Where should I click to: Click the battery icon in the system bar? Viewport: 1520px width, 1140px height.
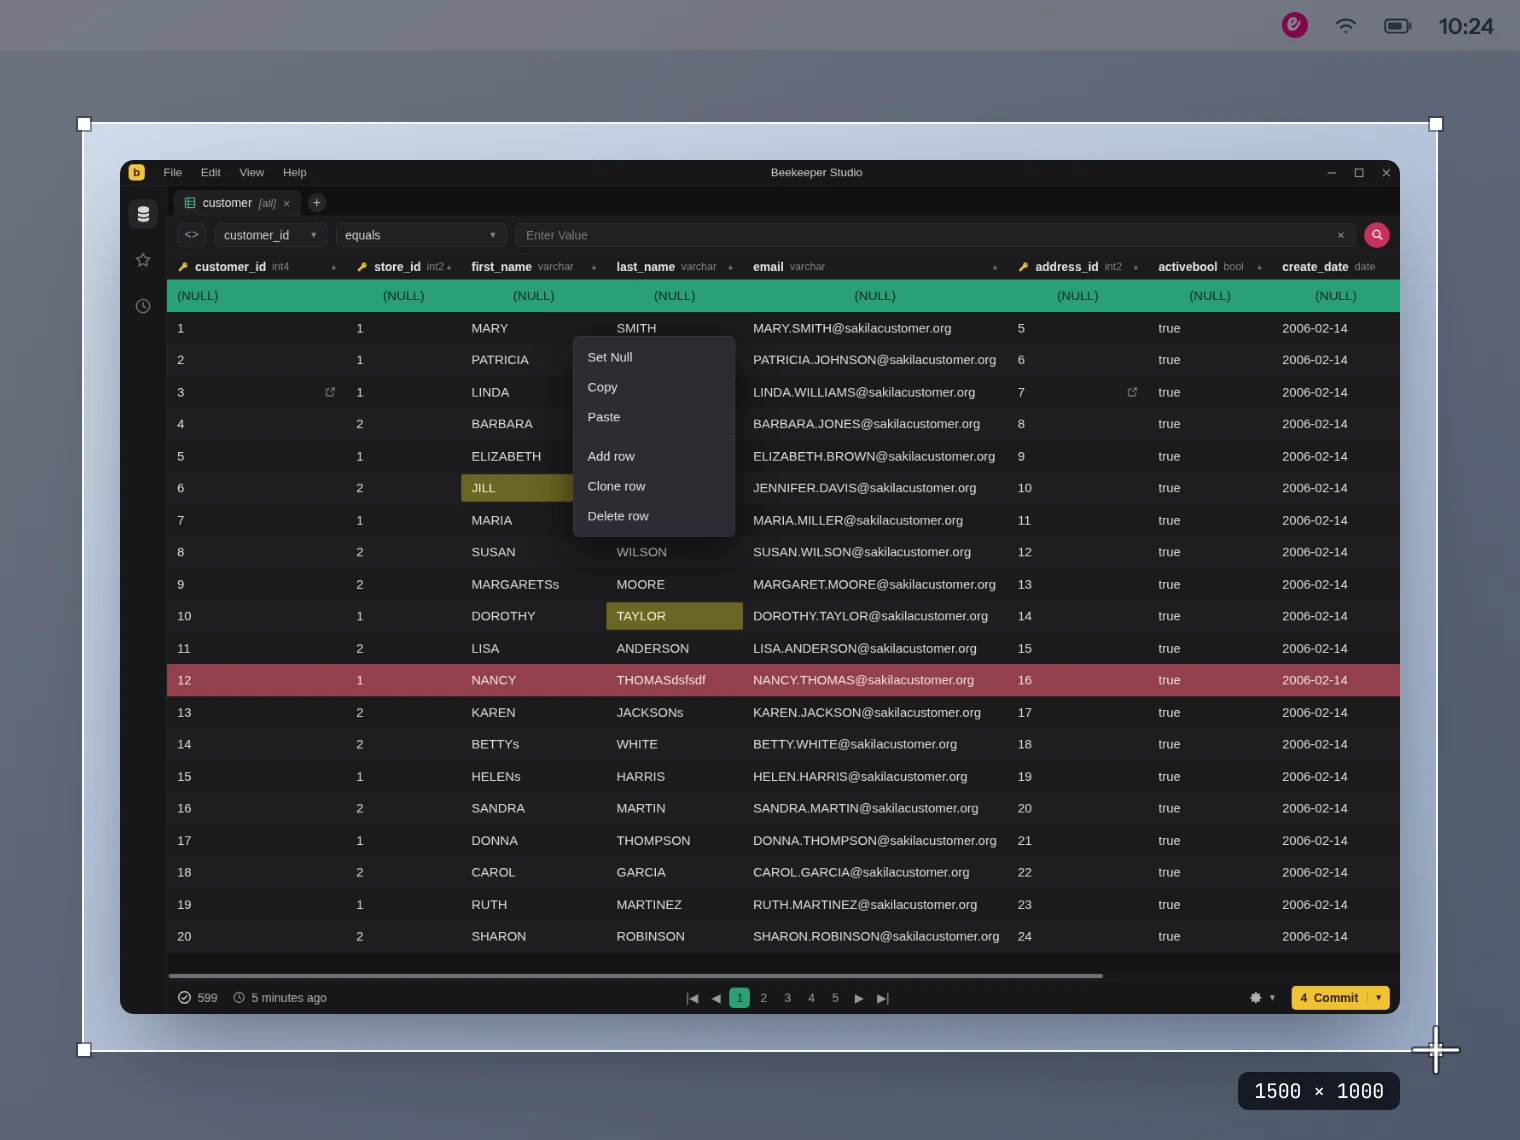click(1398, 26)
